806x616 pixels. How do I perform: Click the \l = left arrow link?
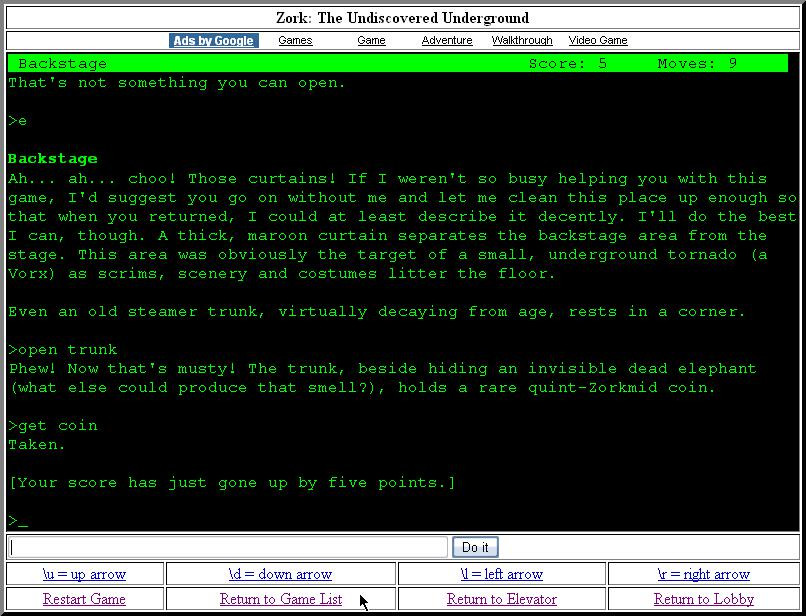point(502,574)
